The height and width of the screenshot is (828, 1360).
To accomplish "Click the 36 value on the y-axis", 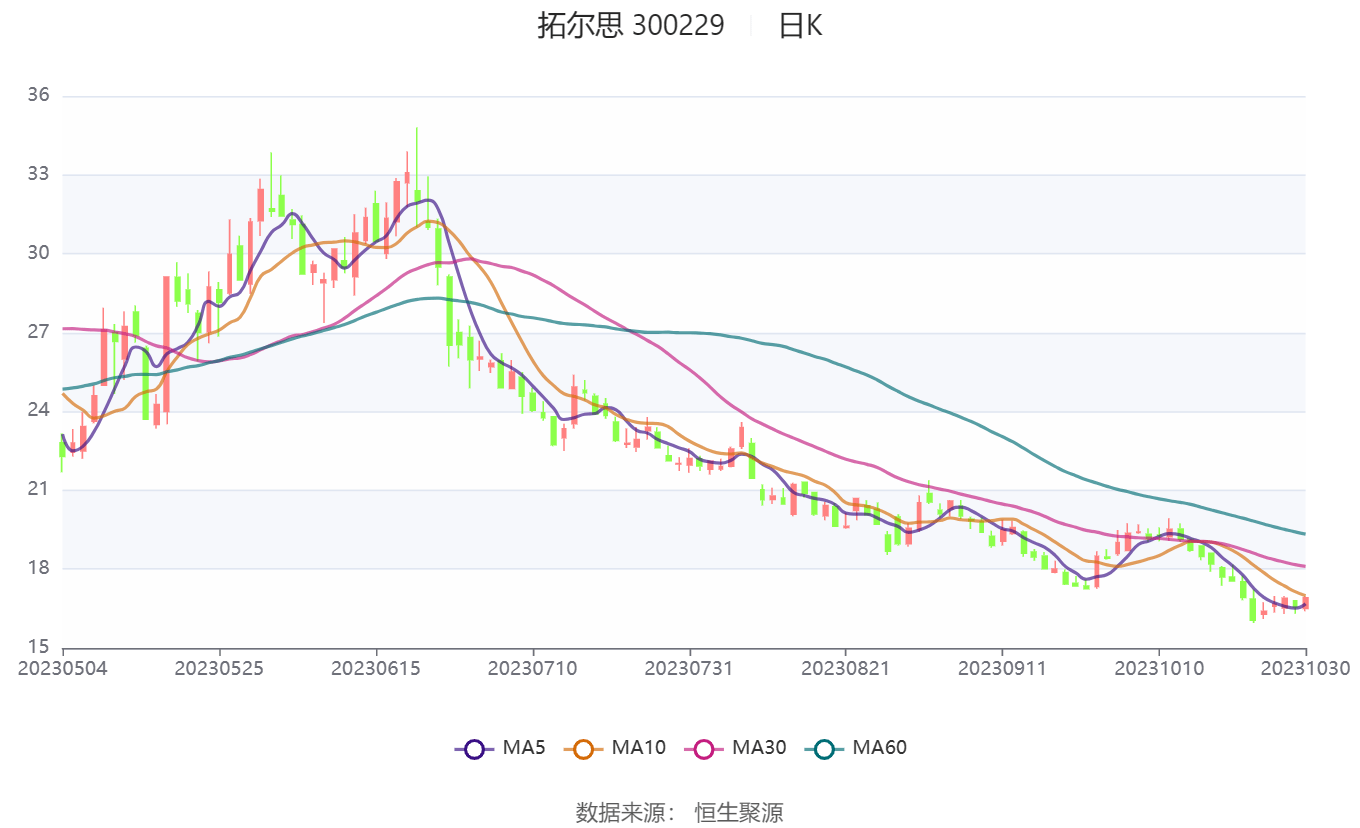I will (39, 96).
